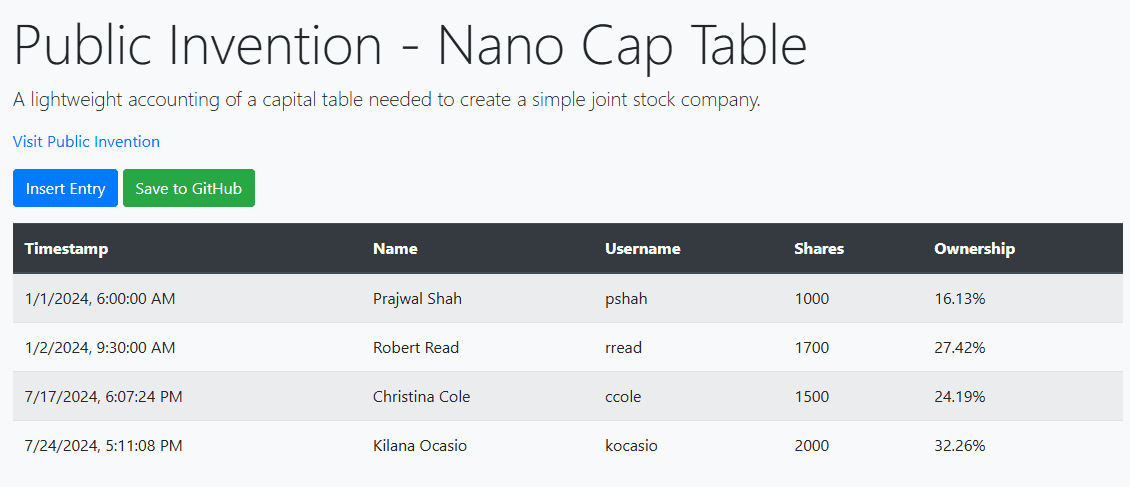Click the Shares column header

coord(819,248)
